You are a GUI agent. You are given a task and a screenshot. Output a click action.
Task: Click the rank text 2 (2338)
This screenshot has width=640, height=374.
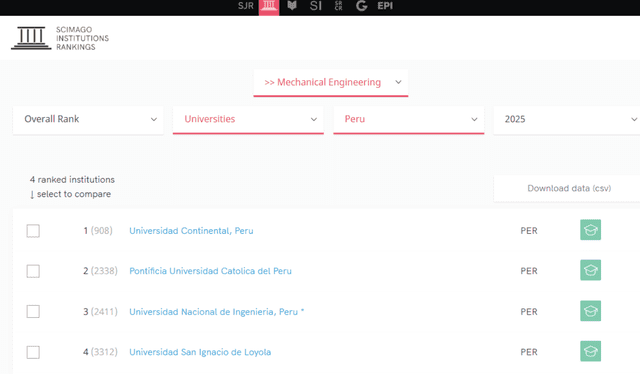pyautogui.click(x=100, y=271)
